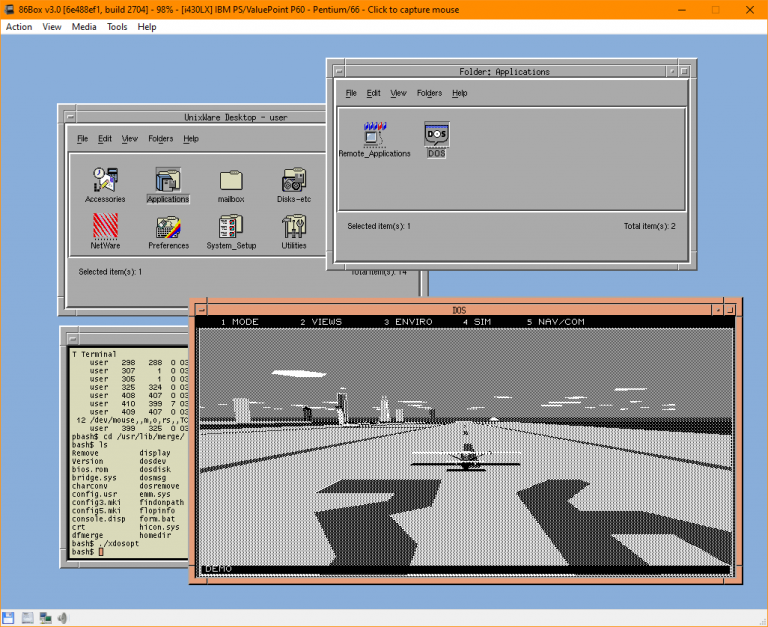The image size is (768, 627).
Task: Open the Disks-etc icon
Action: click(x=293, y=180)
